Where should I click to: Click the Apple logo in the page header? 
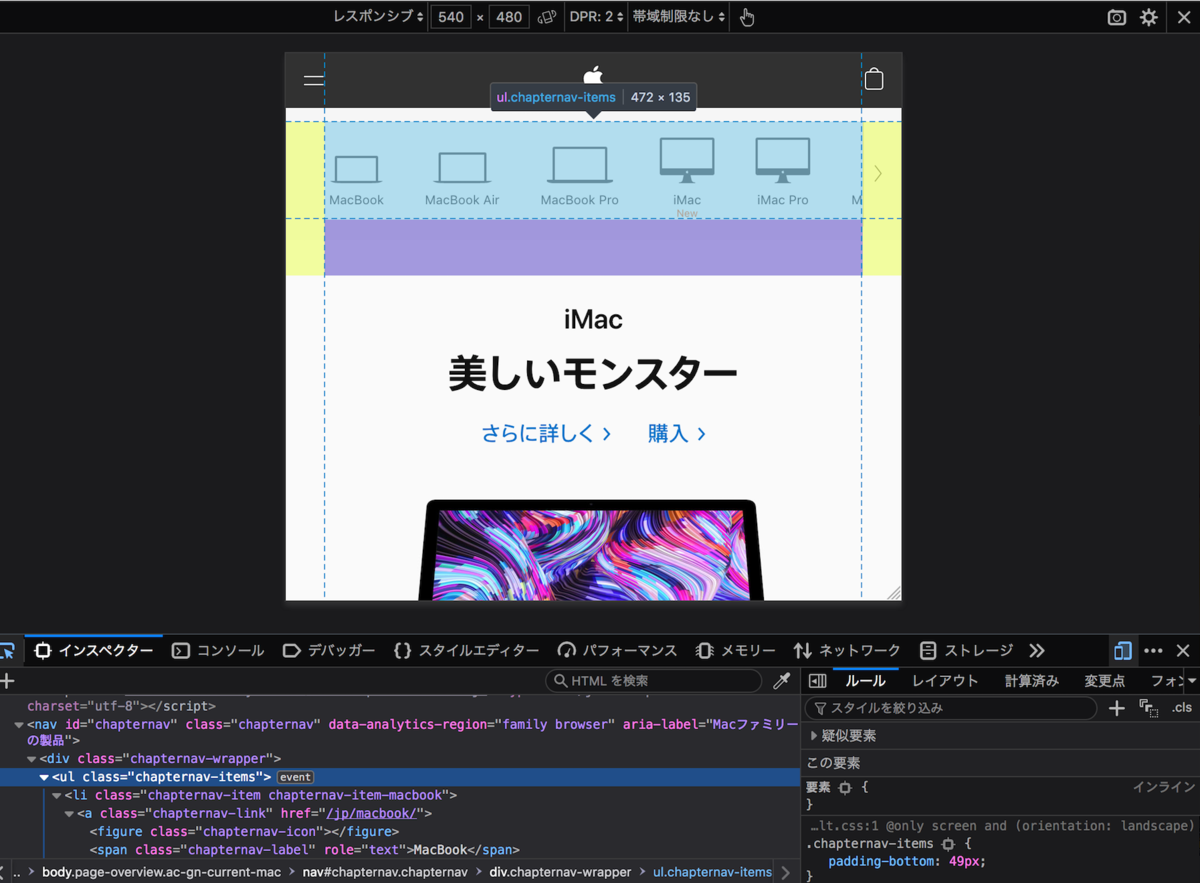tap(593, 75)
